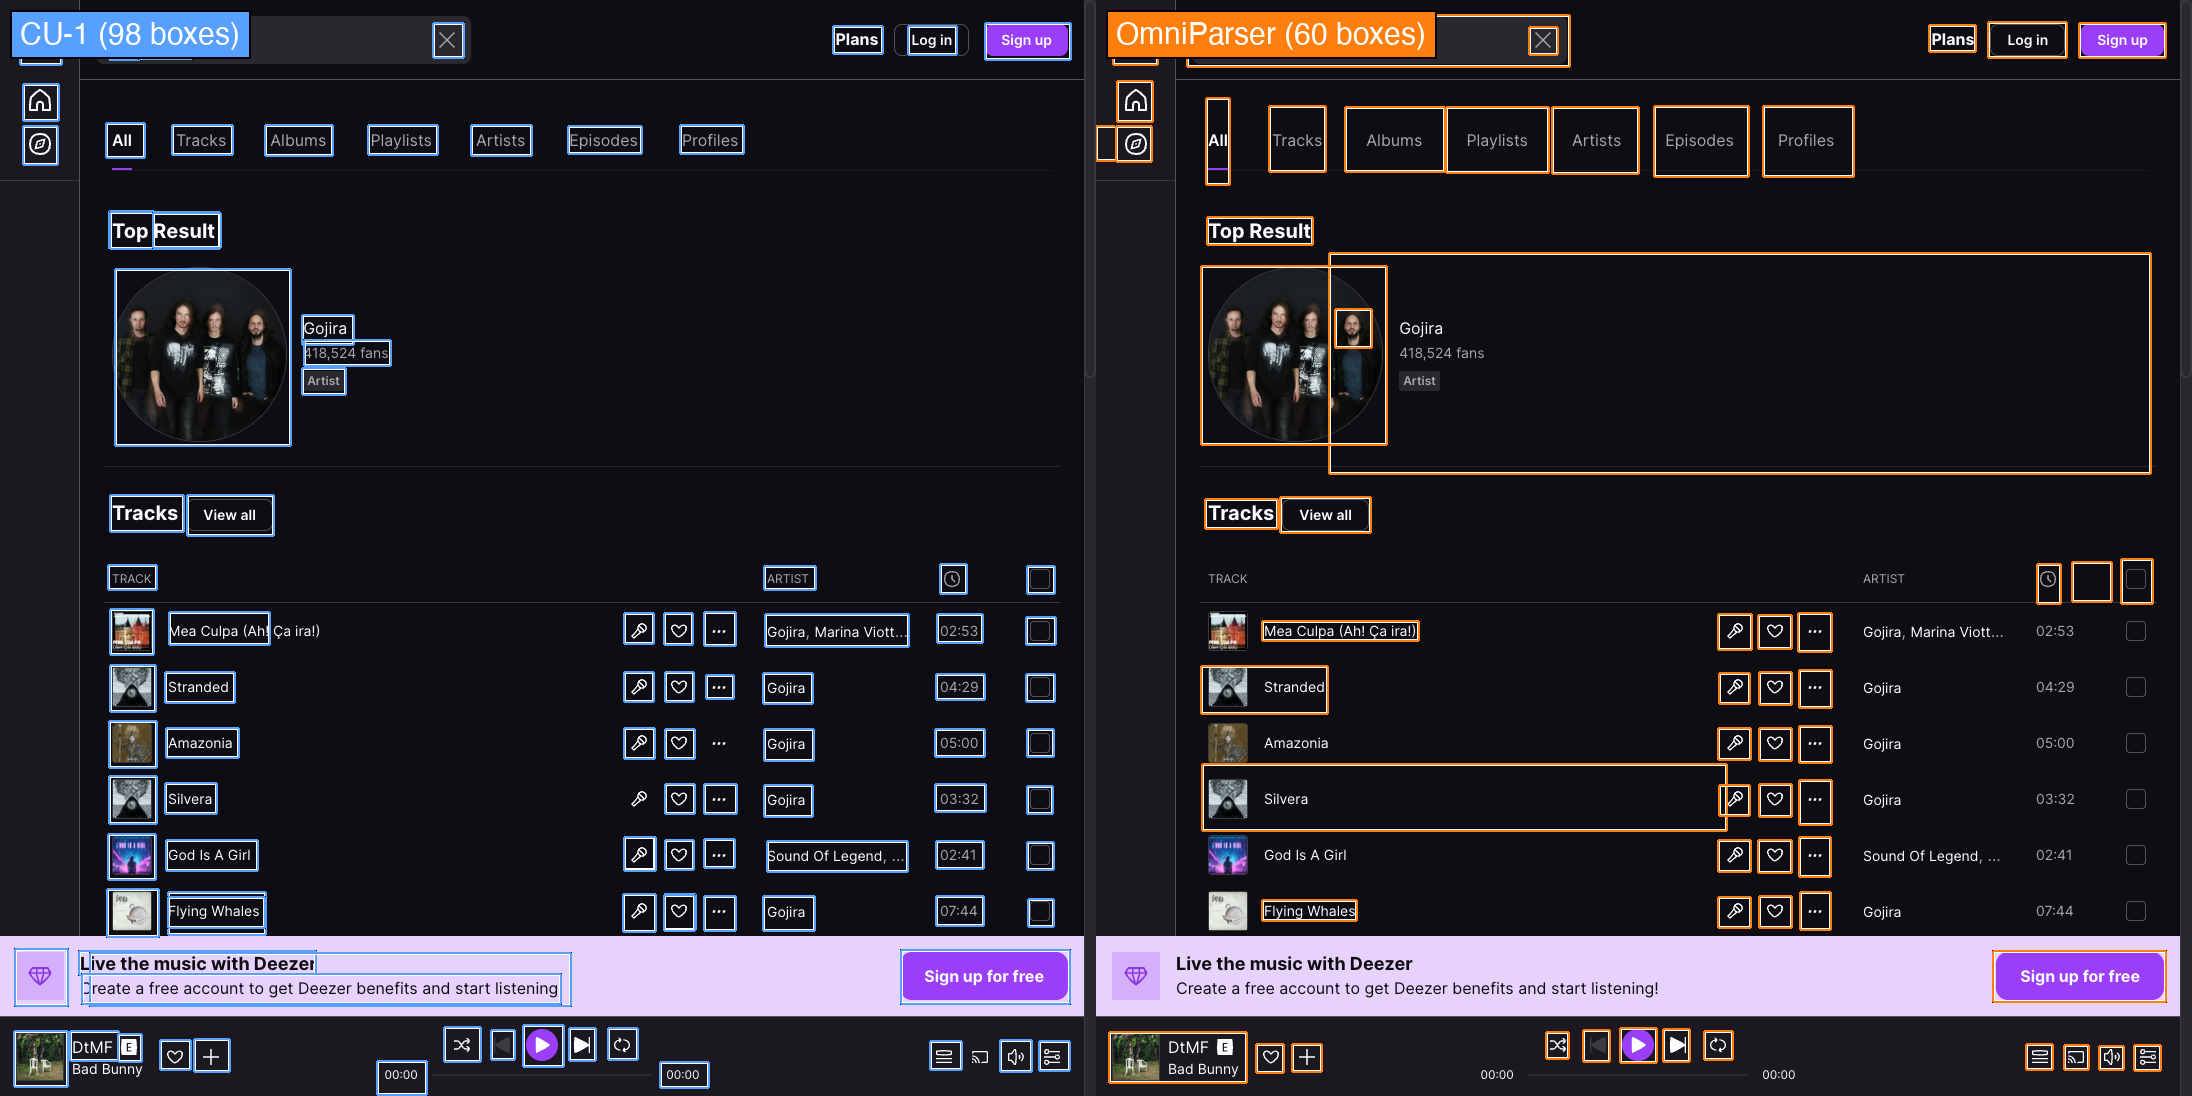This screenshot has height=1096, width=2192.
Task: Click the lyrics microphone icon for Stranded in CU-1 panel
Action: click(x=639, y=687)
